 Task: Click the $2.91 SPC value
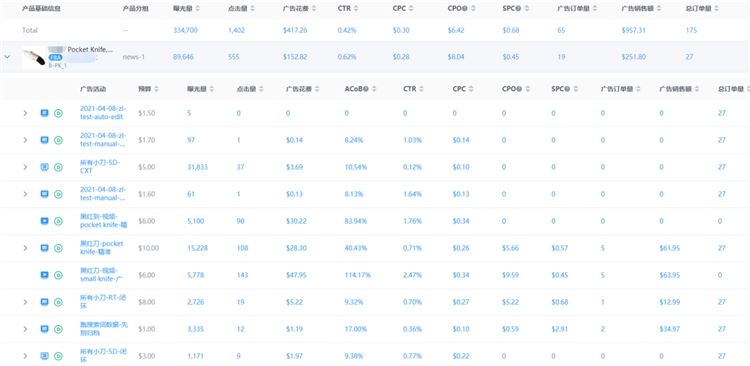pos(560,329)
